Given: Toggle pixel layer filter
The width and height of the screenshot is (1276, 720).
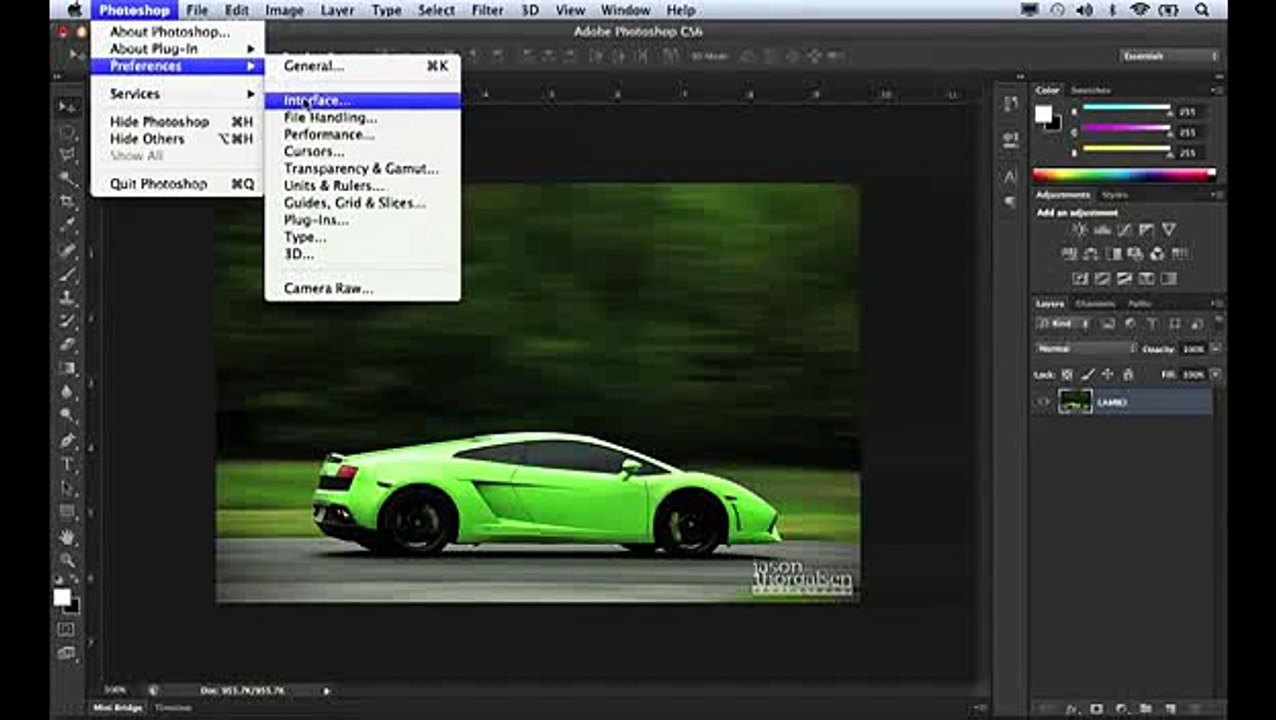Looking at the screenshot, I should pyautogui.click(x=1108, y=324).
